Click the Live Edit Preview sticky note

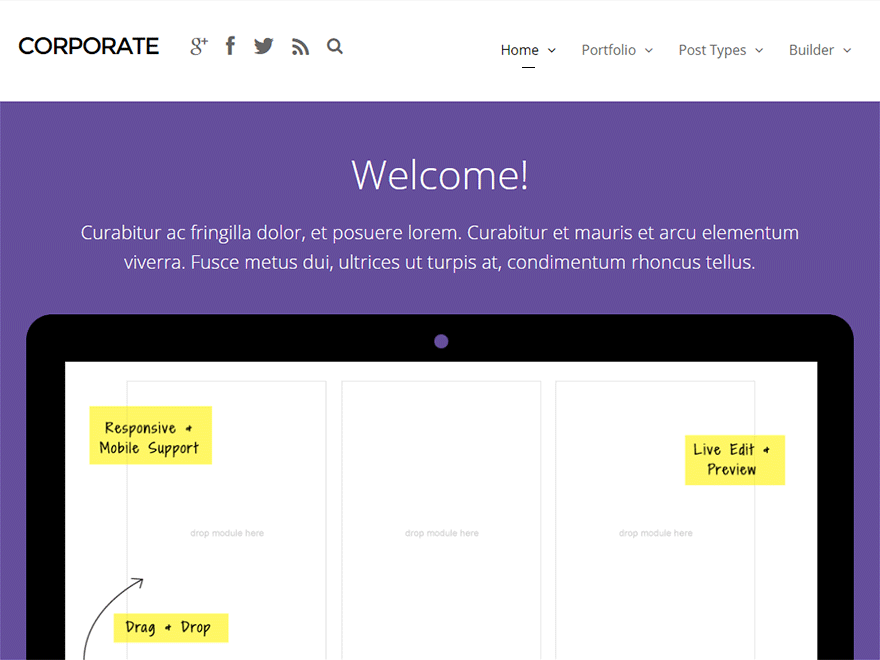(734, 460)
